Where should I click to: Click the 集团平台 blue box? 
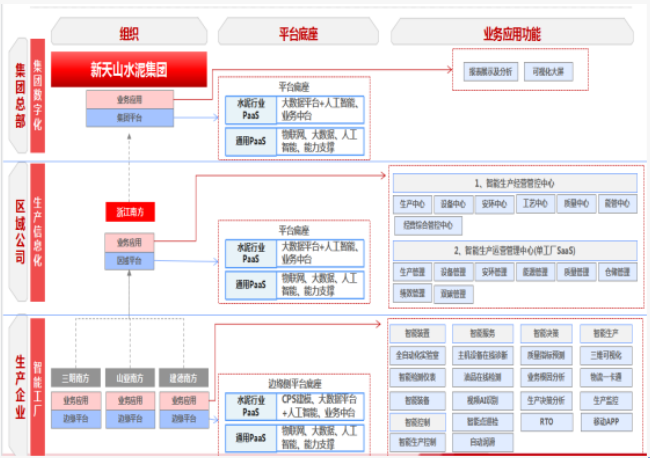point(130,117)
